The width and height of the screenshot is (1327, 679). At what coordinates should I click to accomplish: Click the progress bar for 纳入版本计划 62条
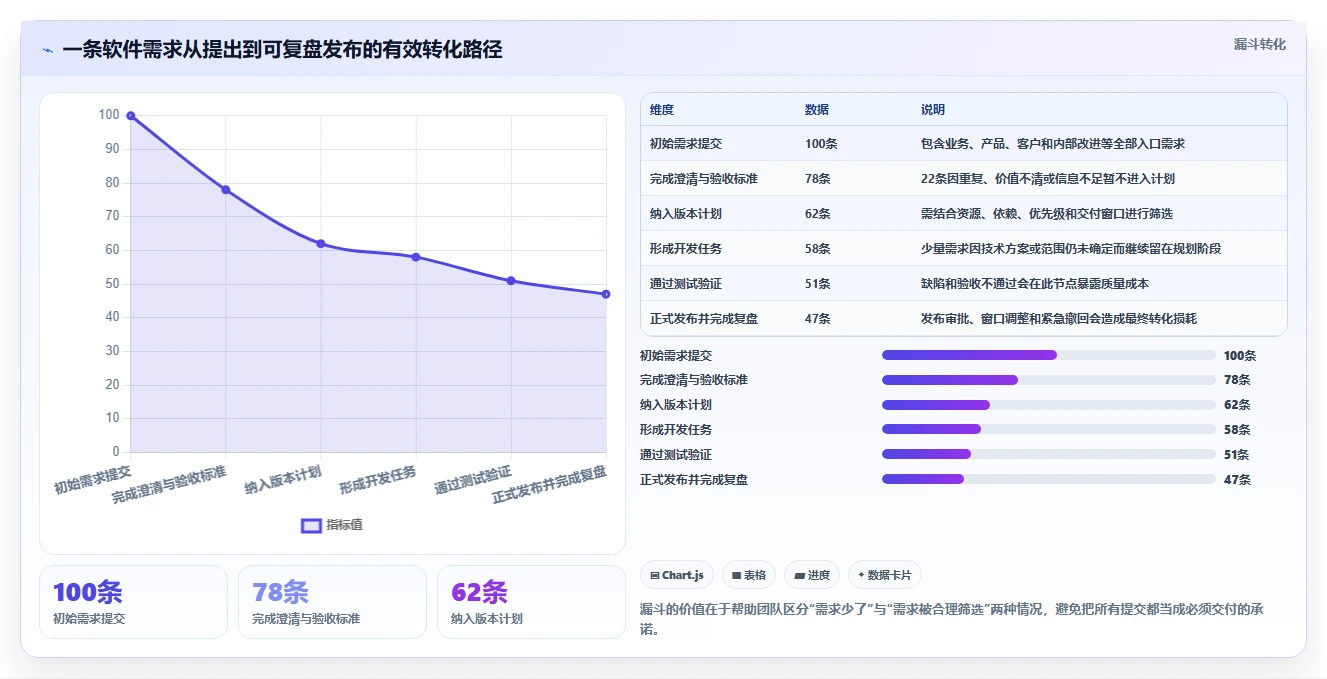(x=1048, y=405)
